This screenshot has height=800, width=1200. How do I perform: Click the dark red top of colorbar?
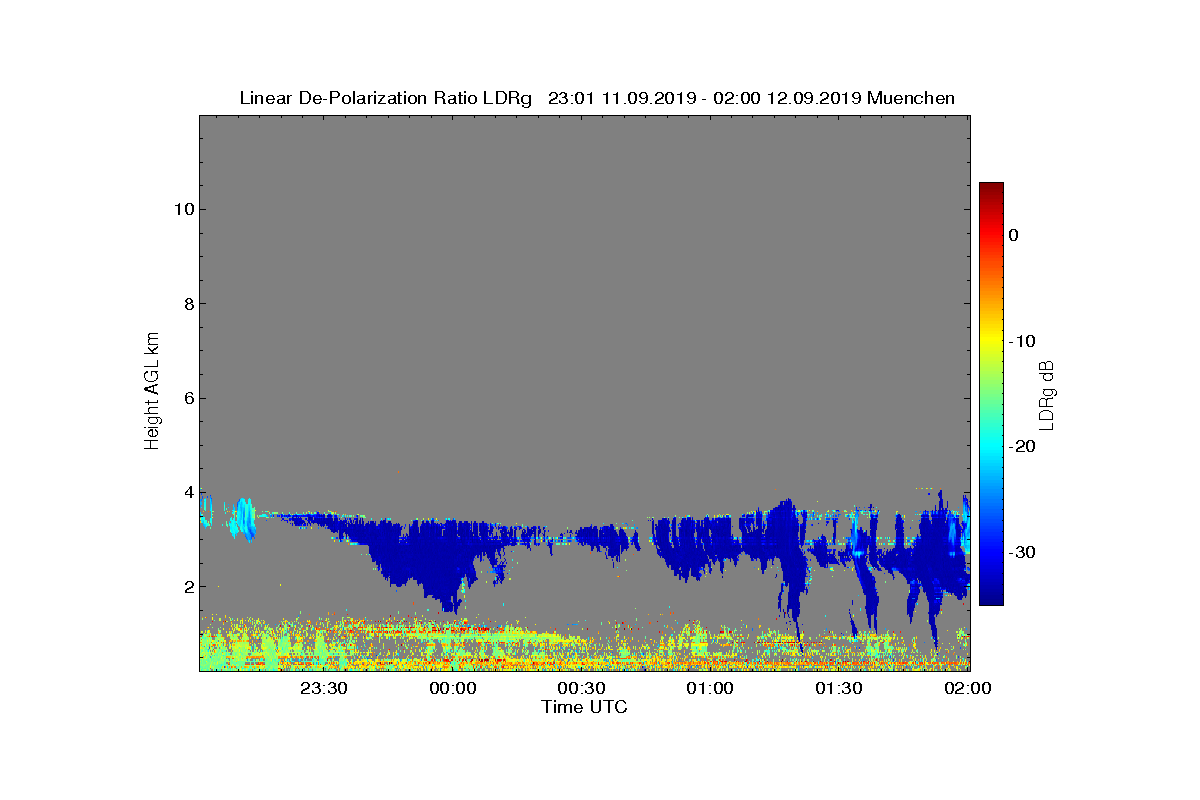991,190
